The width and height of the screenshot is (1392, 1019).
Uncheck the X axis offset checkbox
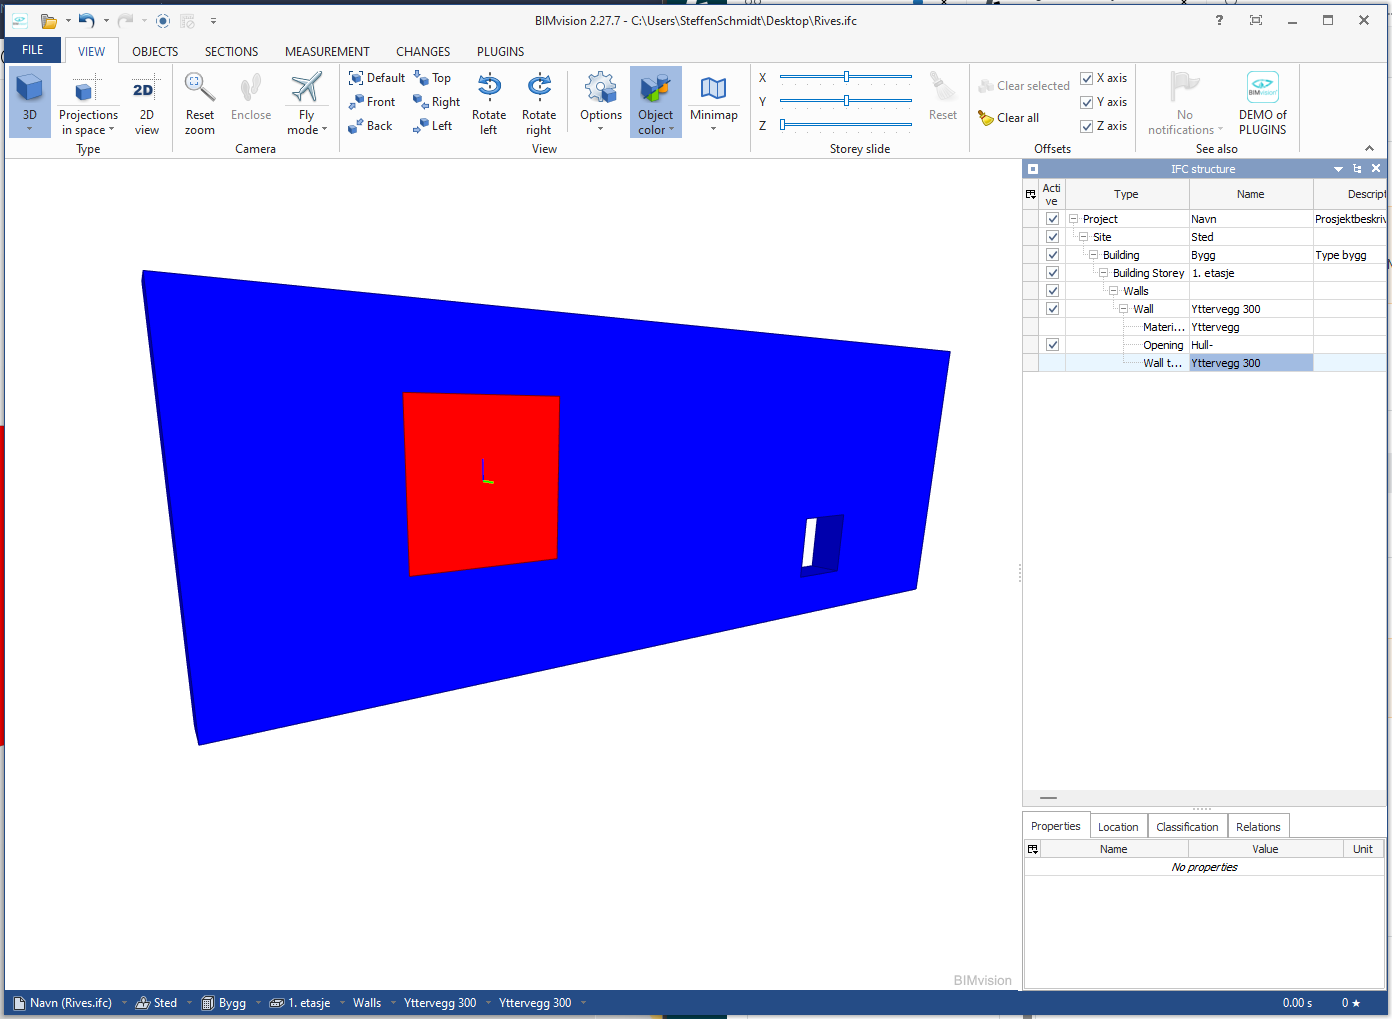pyautogui.click(x=1086, y=78)
